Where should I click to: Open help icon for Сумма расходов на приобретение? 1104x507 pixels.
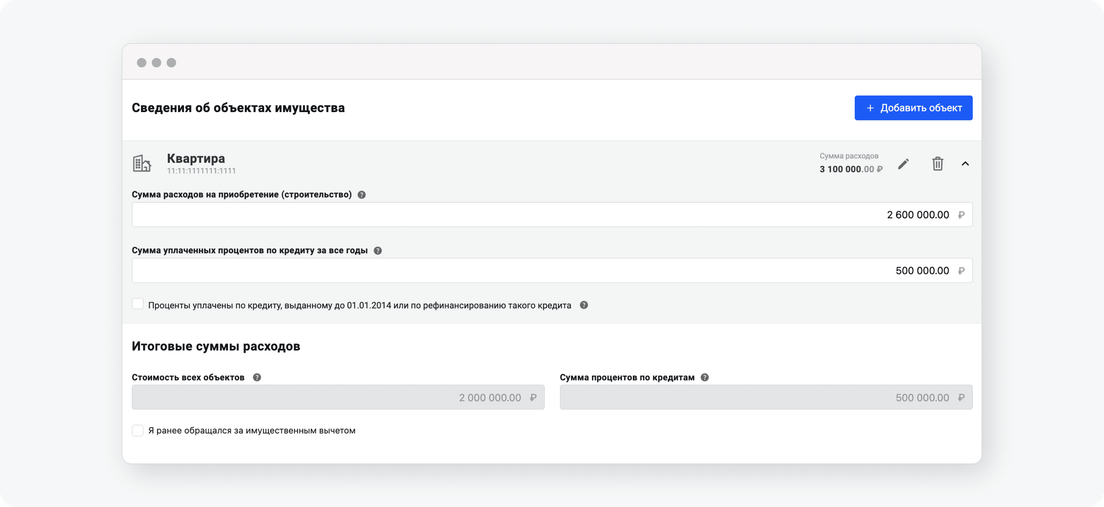(361, 195)
